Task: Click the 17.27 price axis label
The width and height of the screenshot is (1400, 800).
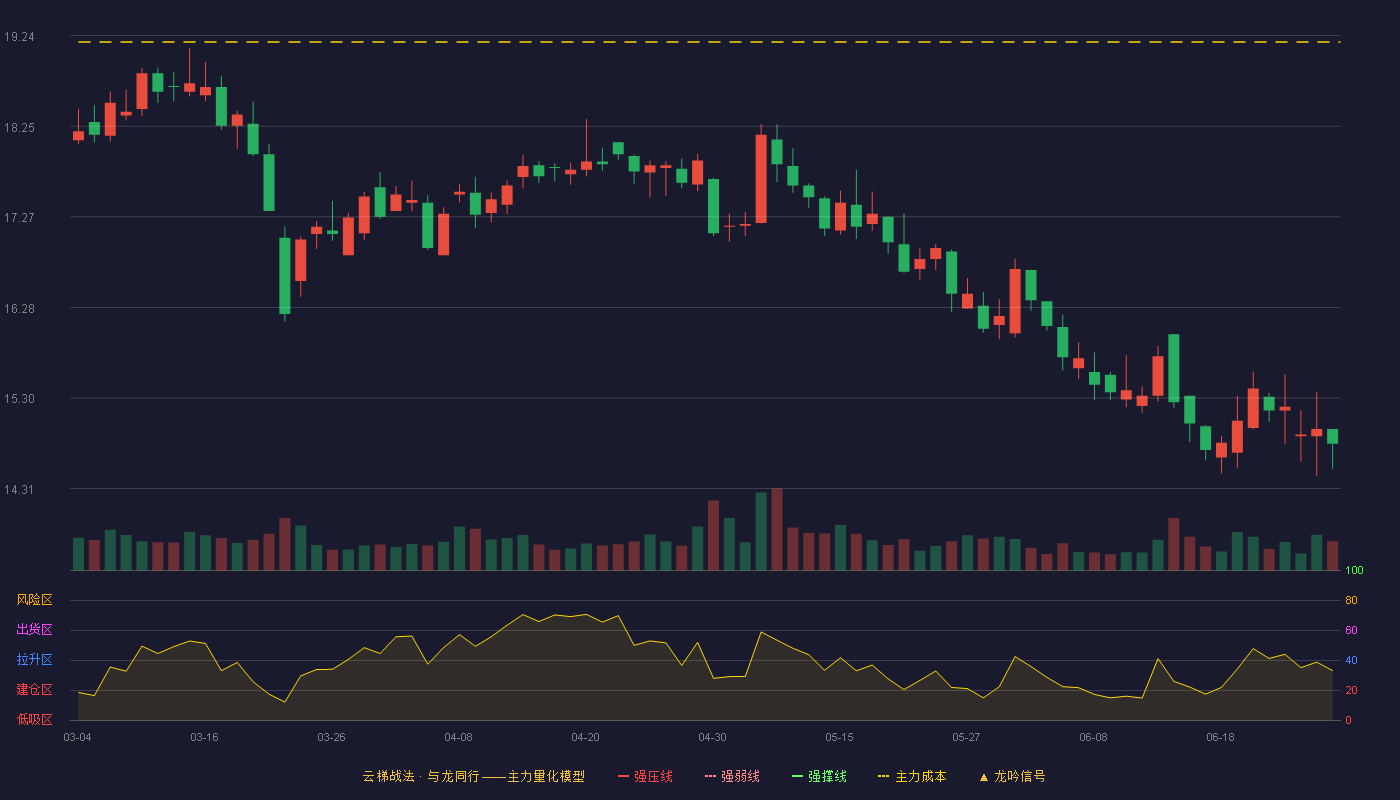Action: [19, 218]
